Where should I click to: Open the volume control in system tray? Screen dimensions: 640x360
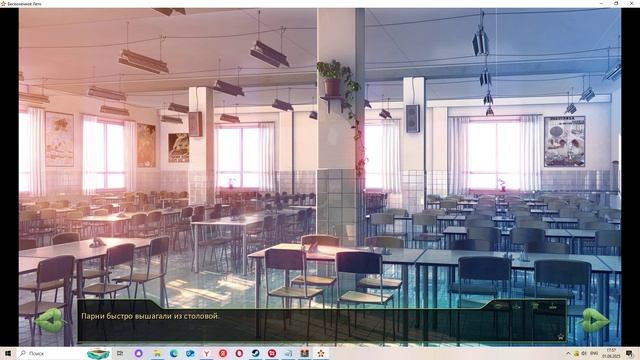[x=584, y=353]
